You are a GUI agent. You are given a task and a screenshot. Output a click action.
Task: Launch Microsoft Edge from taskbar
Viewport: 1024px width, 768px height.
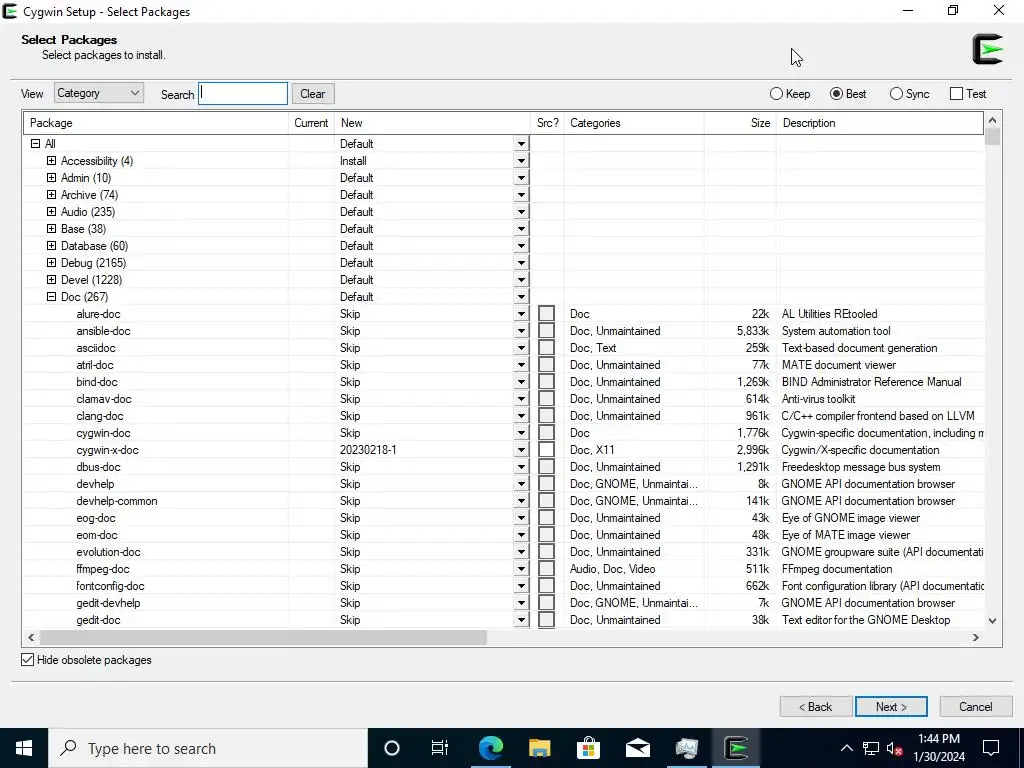(x=490, y=748)
